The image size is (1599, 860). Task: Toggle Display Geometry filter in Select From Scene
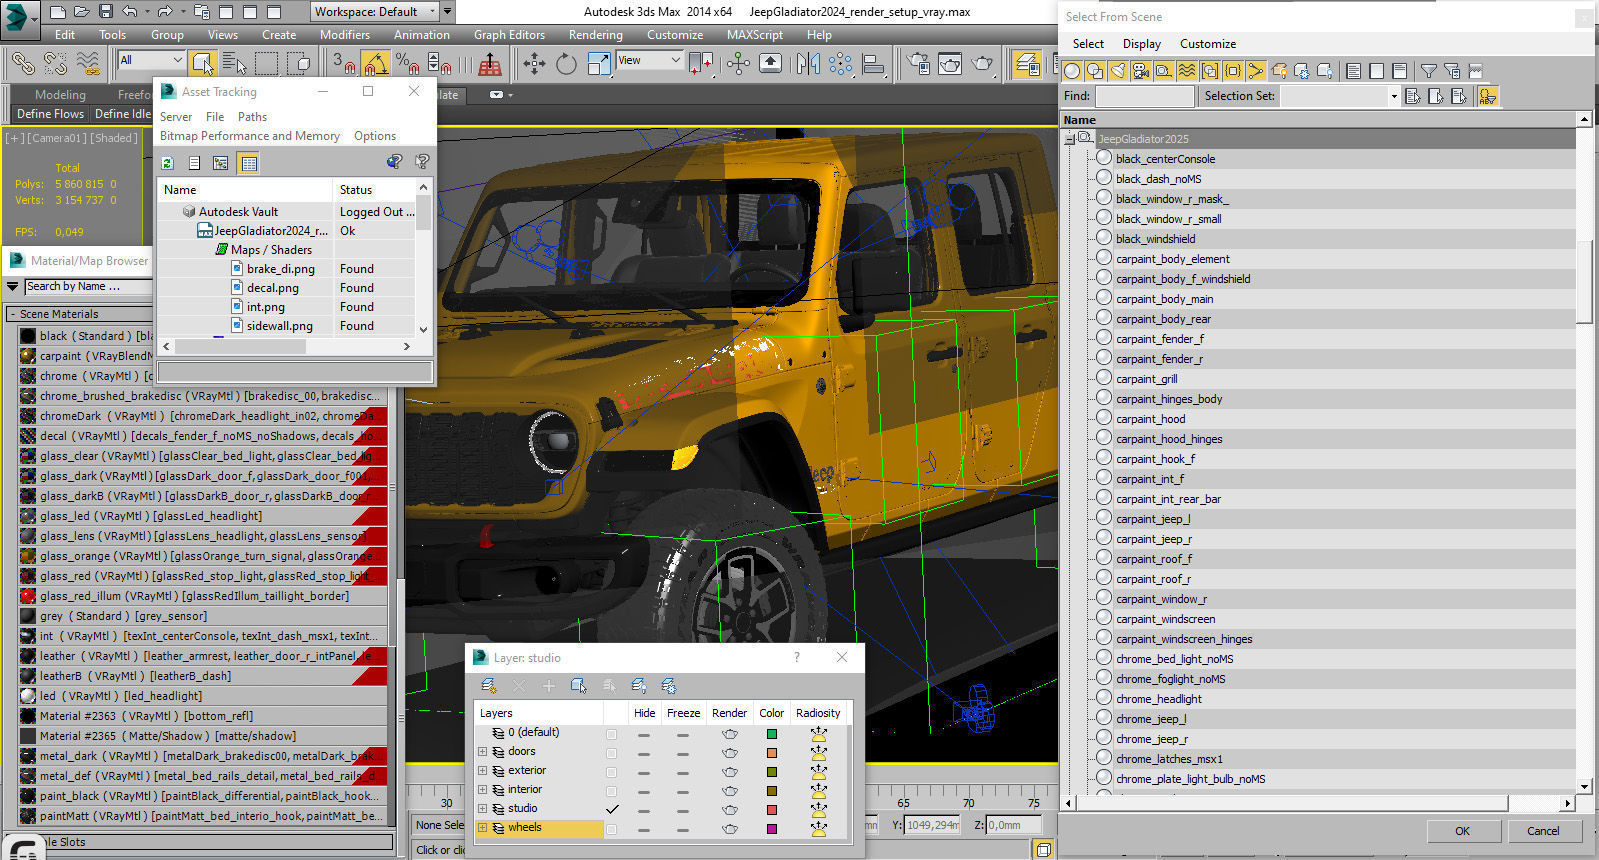click(1072, 71)
